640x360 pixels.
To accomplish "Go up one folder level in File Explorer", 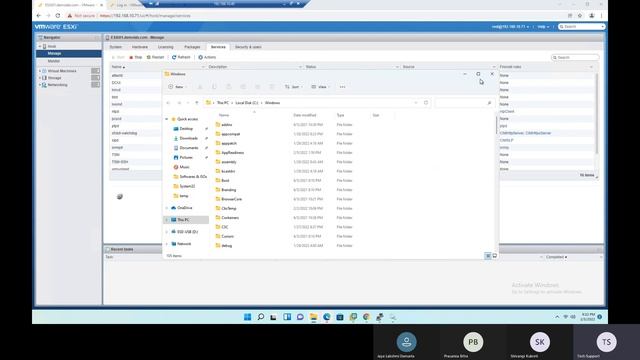I will pos(197,103).
